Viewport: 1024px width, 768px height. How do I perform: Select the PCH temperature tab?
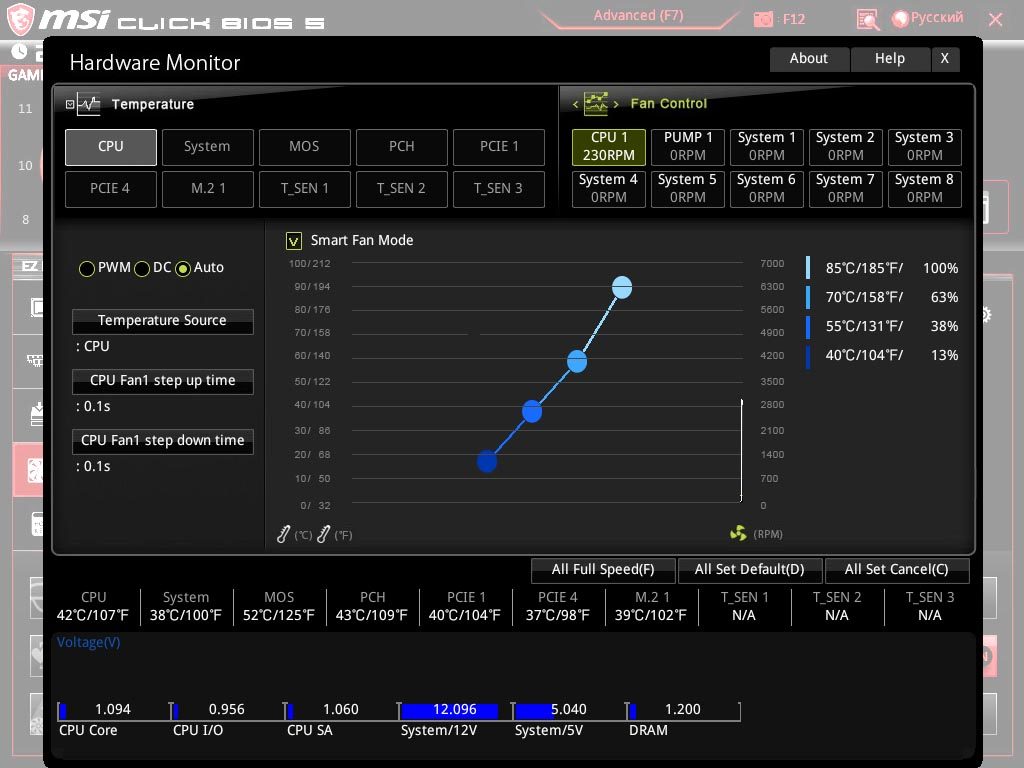pos(402,147)
